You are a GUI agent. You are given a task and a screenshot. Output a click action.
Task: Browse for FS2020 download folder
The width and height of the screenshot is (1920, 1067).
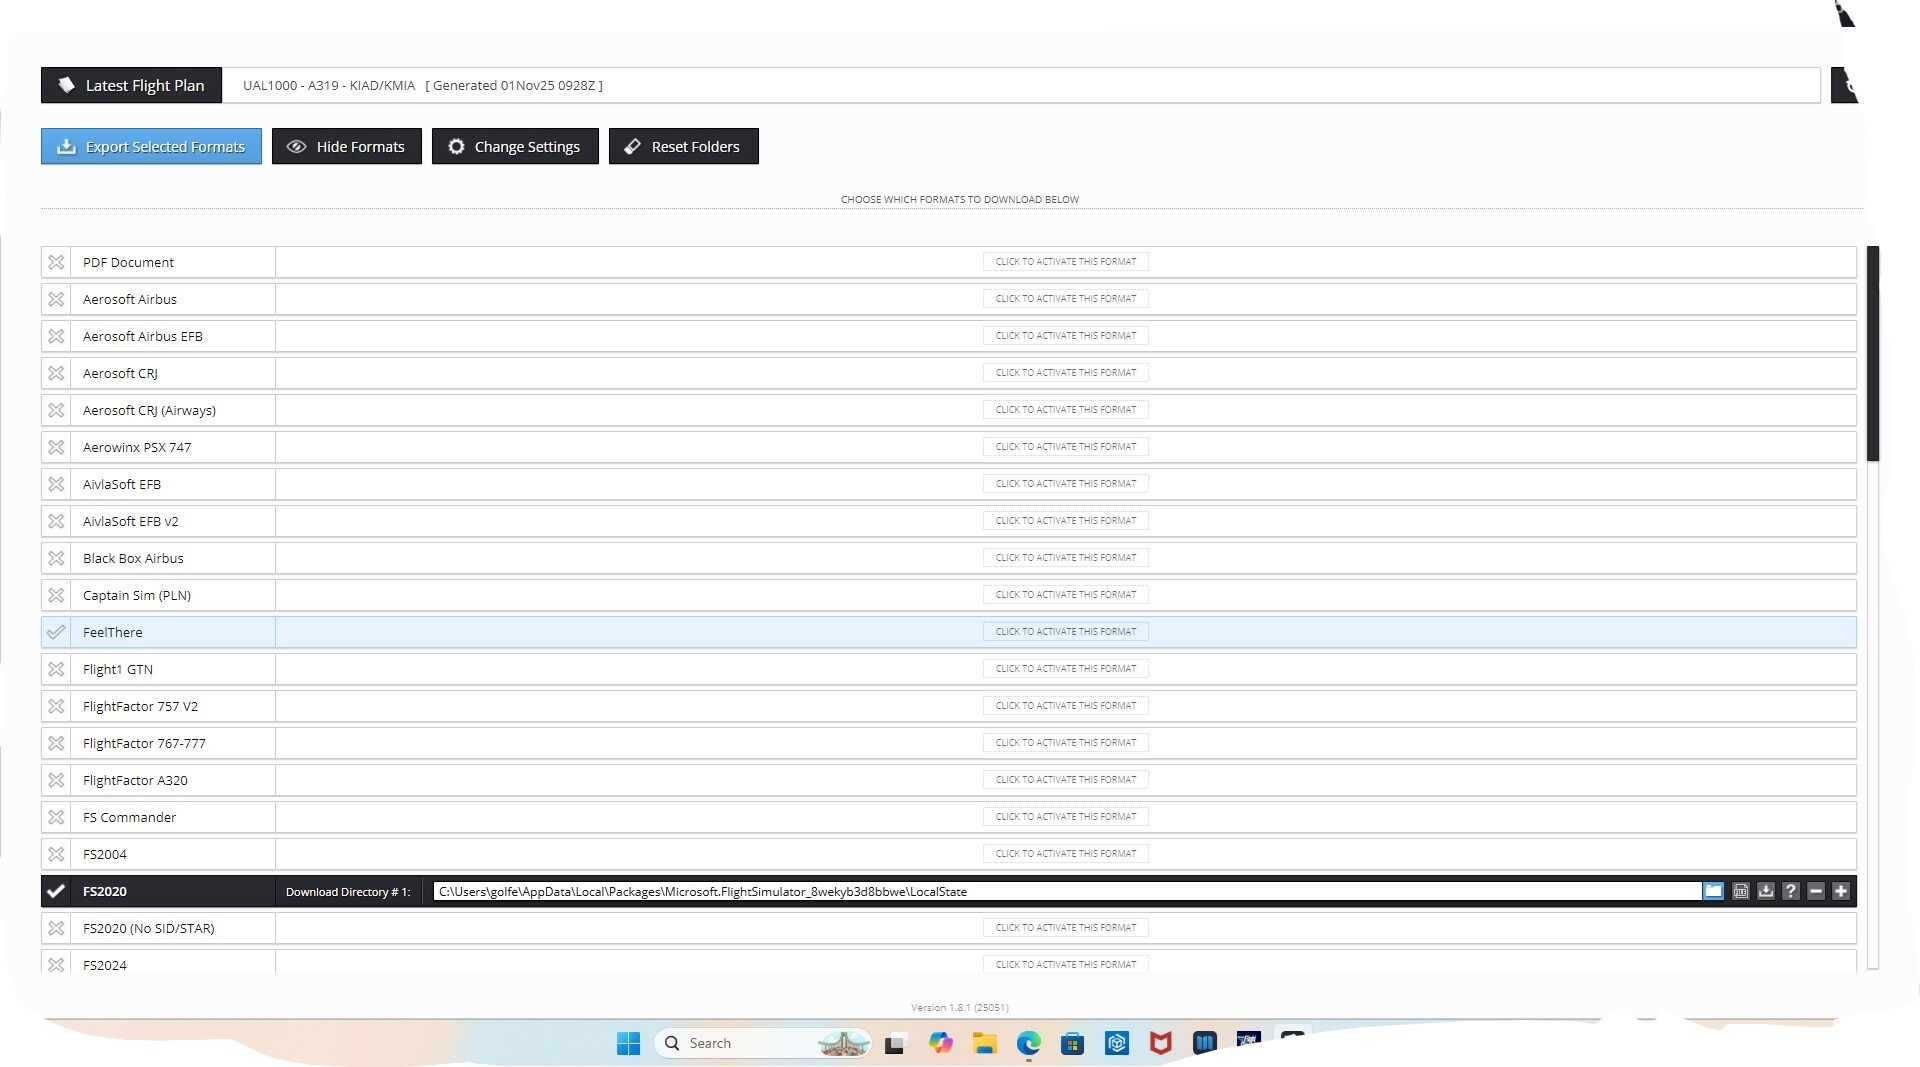(1714, 891)
